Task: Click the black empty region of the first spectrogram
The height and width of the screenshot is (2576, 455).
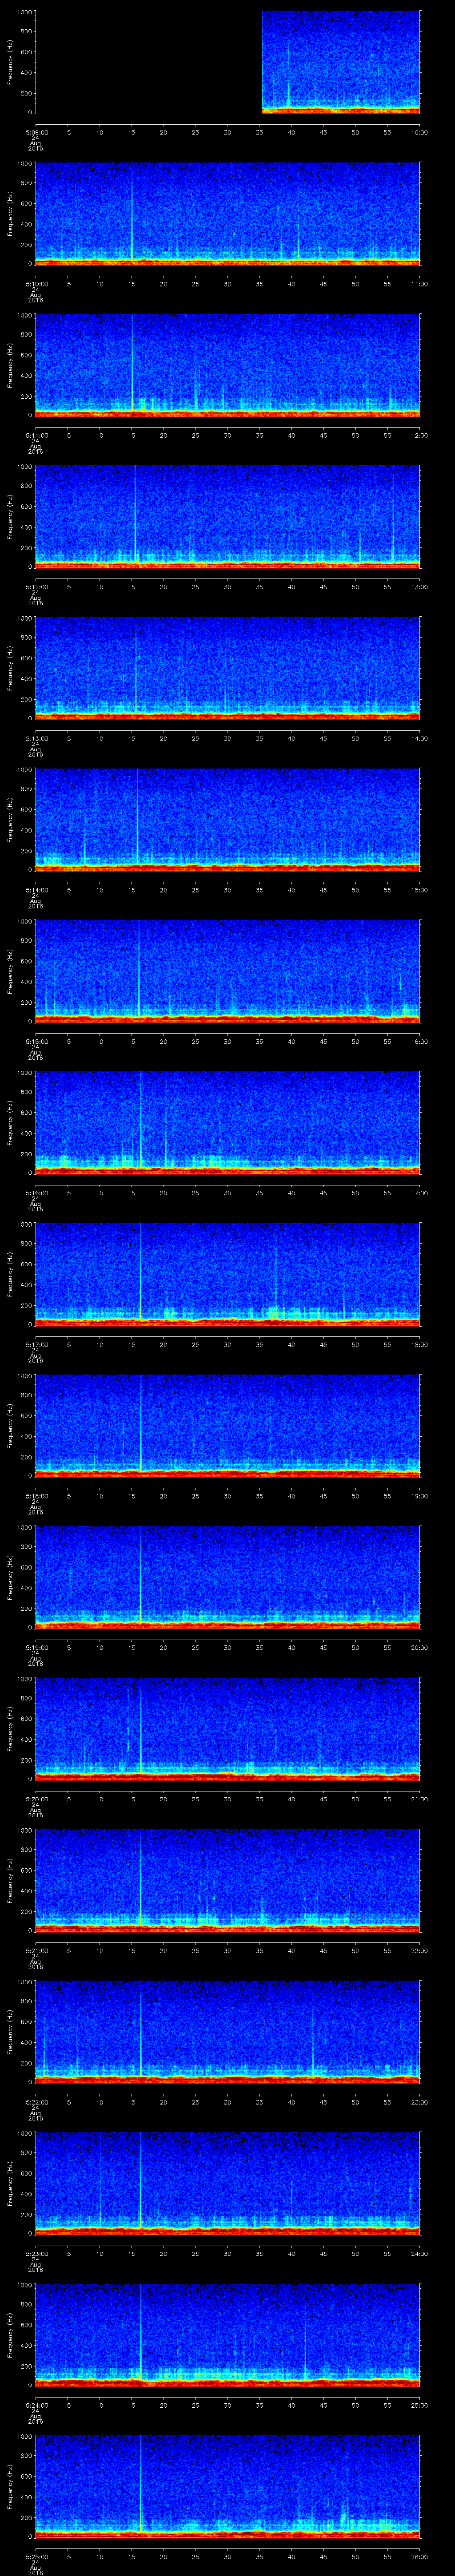Action: [x=148, y=62]
